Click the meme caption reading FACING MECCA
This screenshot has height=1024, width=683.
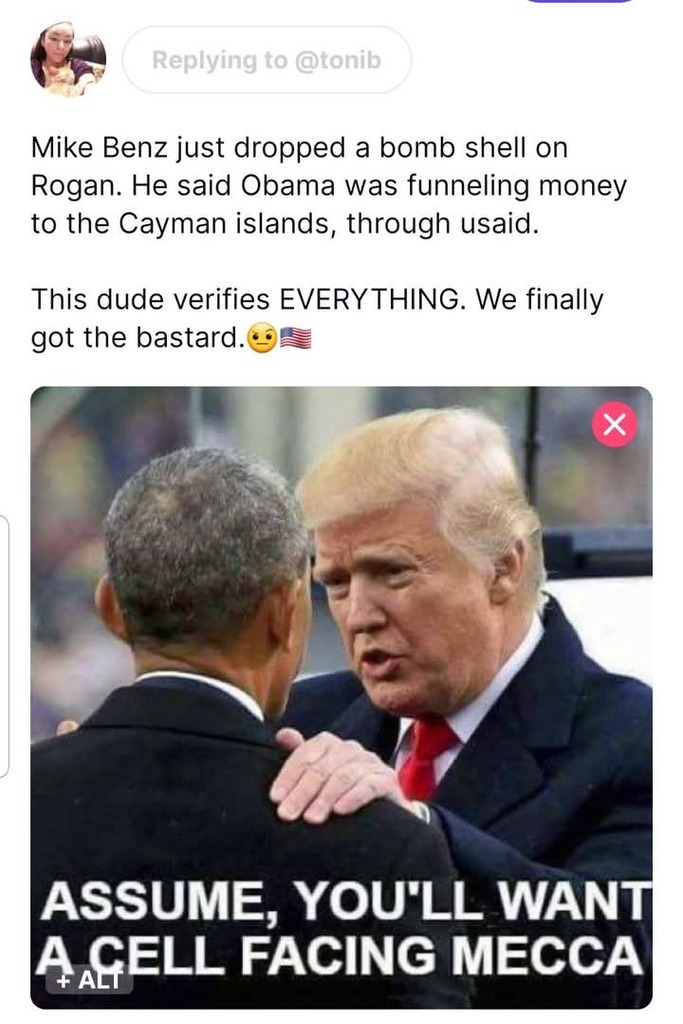pyautogui.click(x=441, y=955)
